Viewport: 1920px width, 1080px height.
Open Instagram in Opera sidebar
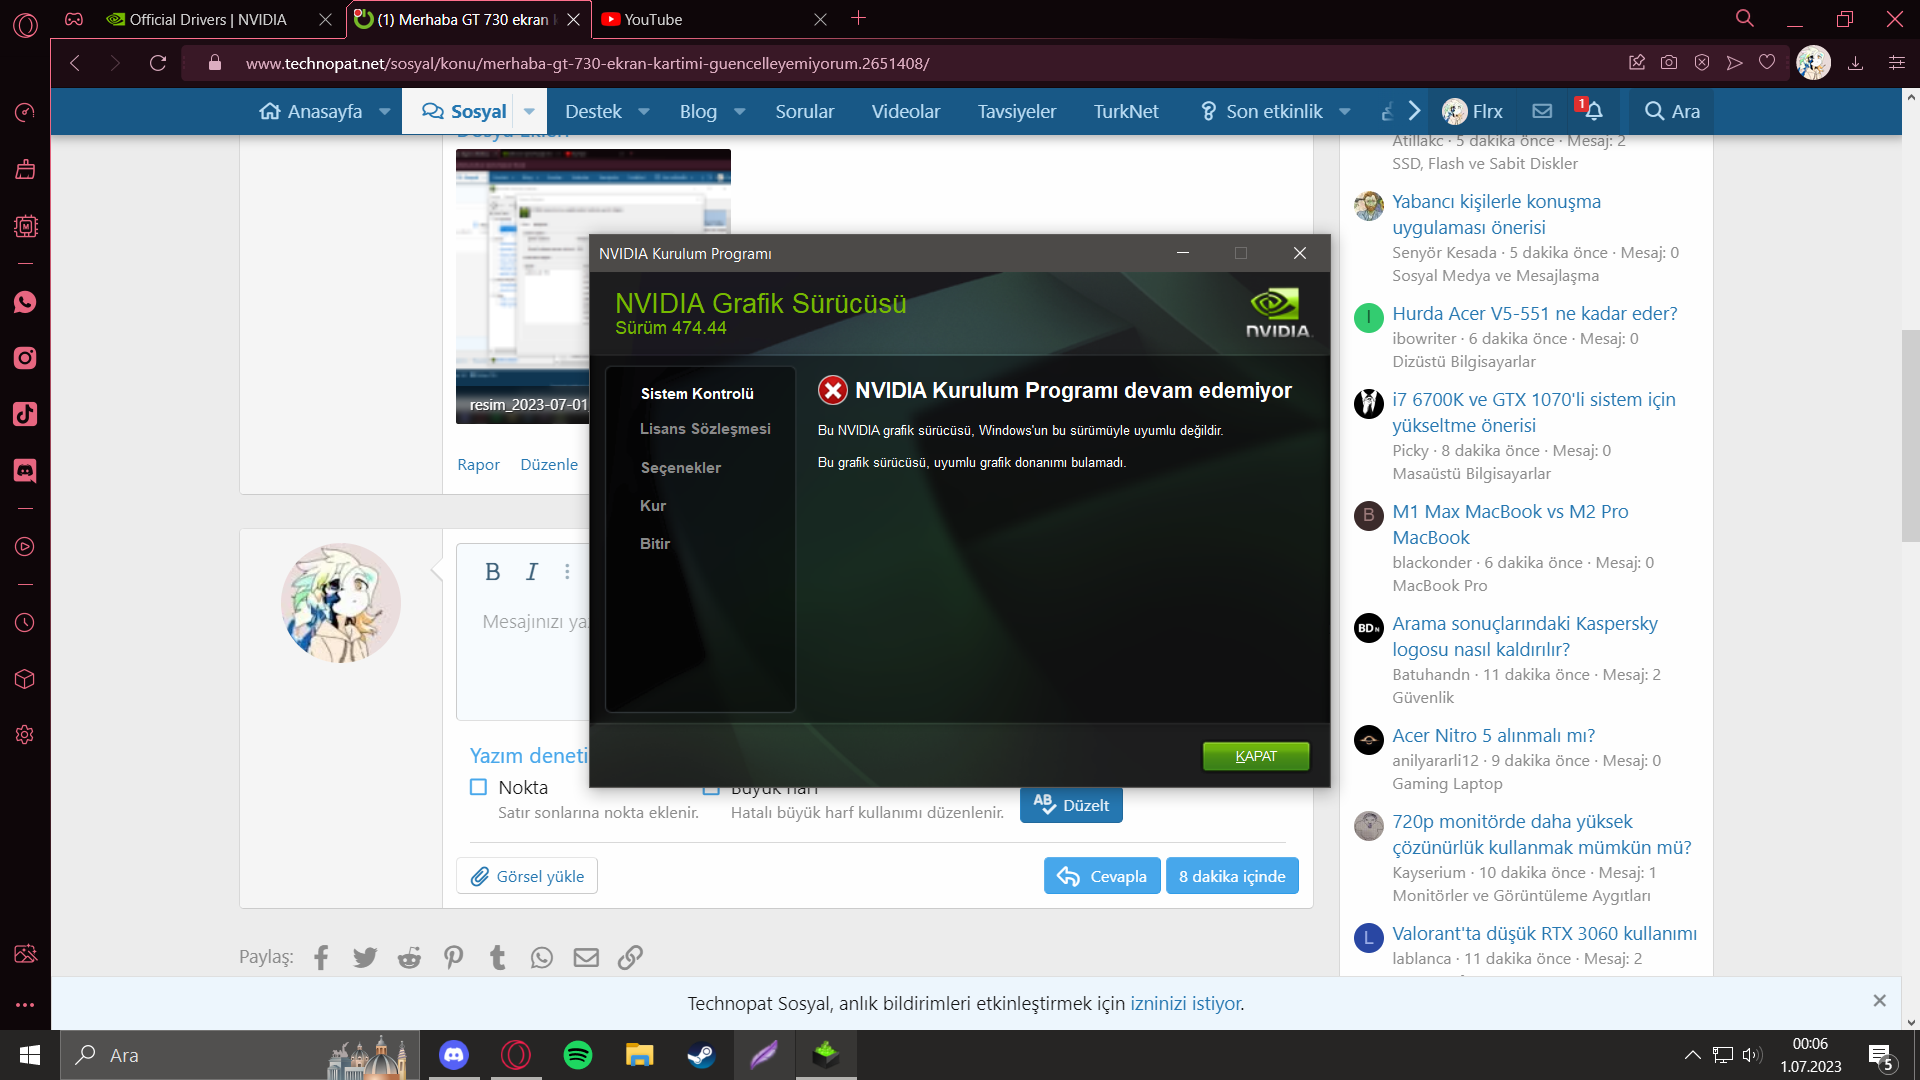pos(25,358)
